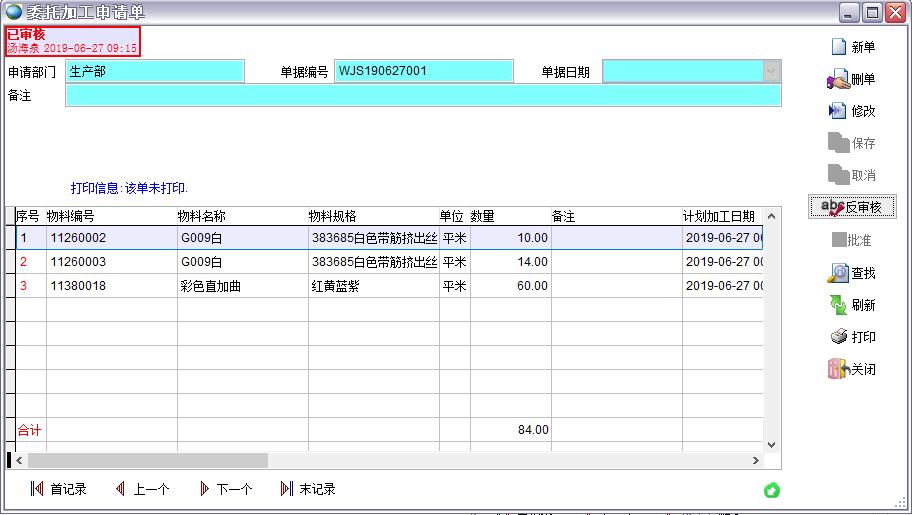Click the 申请部门 field showing 生产部

pos(154,71)
